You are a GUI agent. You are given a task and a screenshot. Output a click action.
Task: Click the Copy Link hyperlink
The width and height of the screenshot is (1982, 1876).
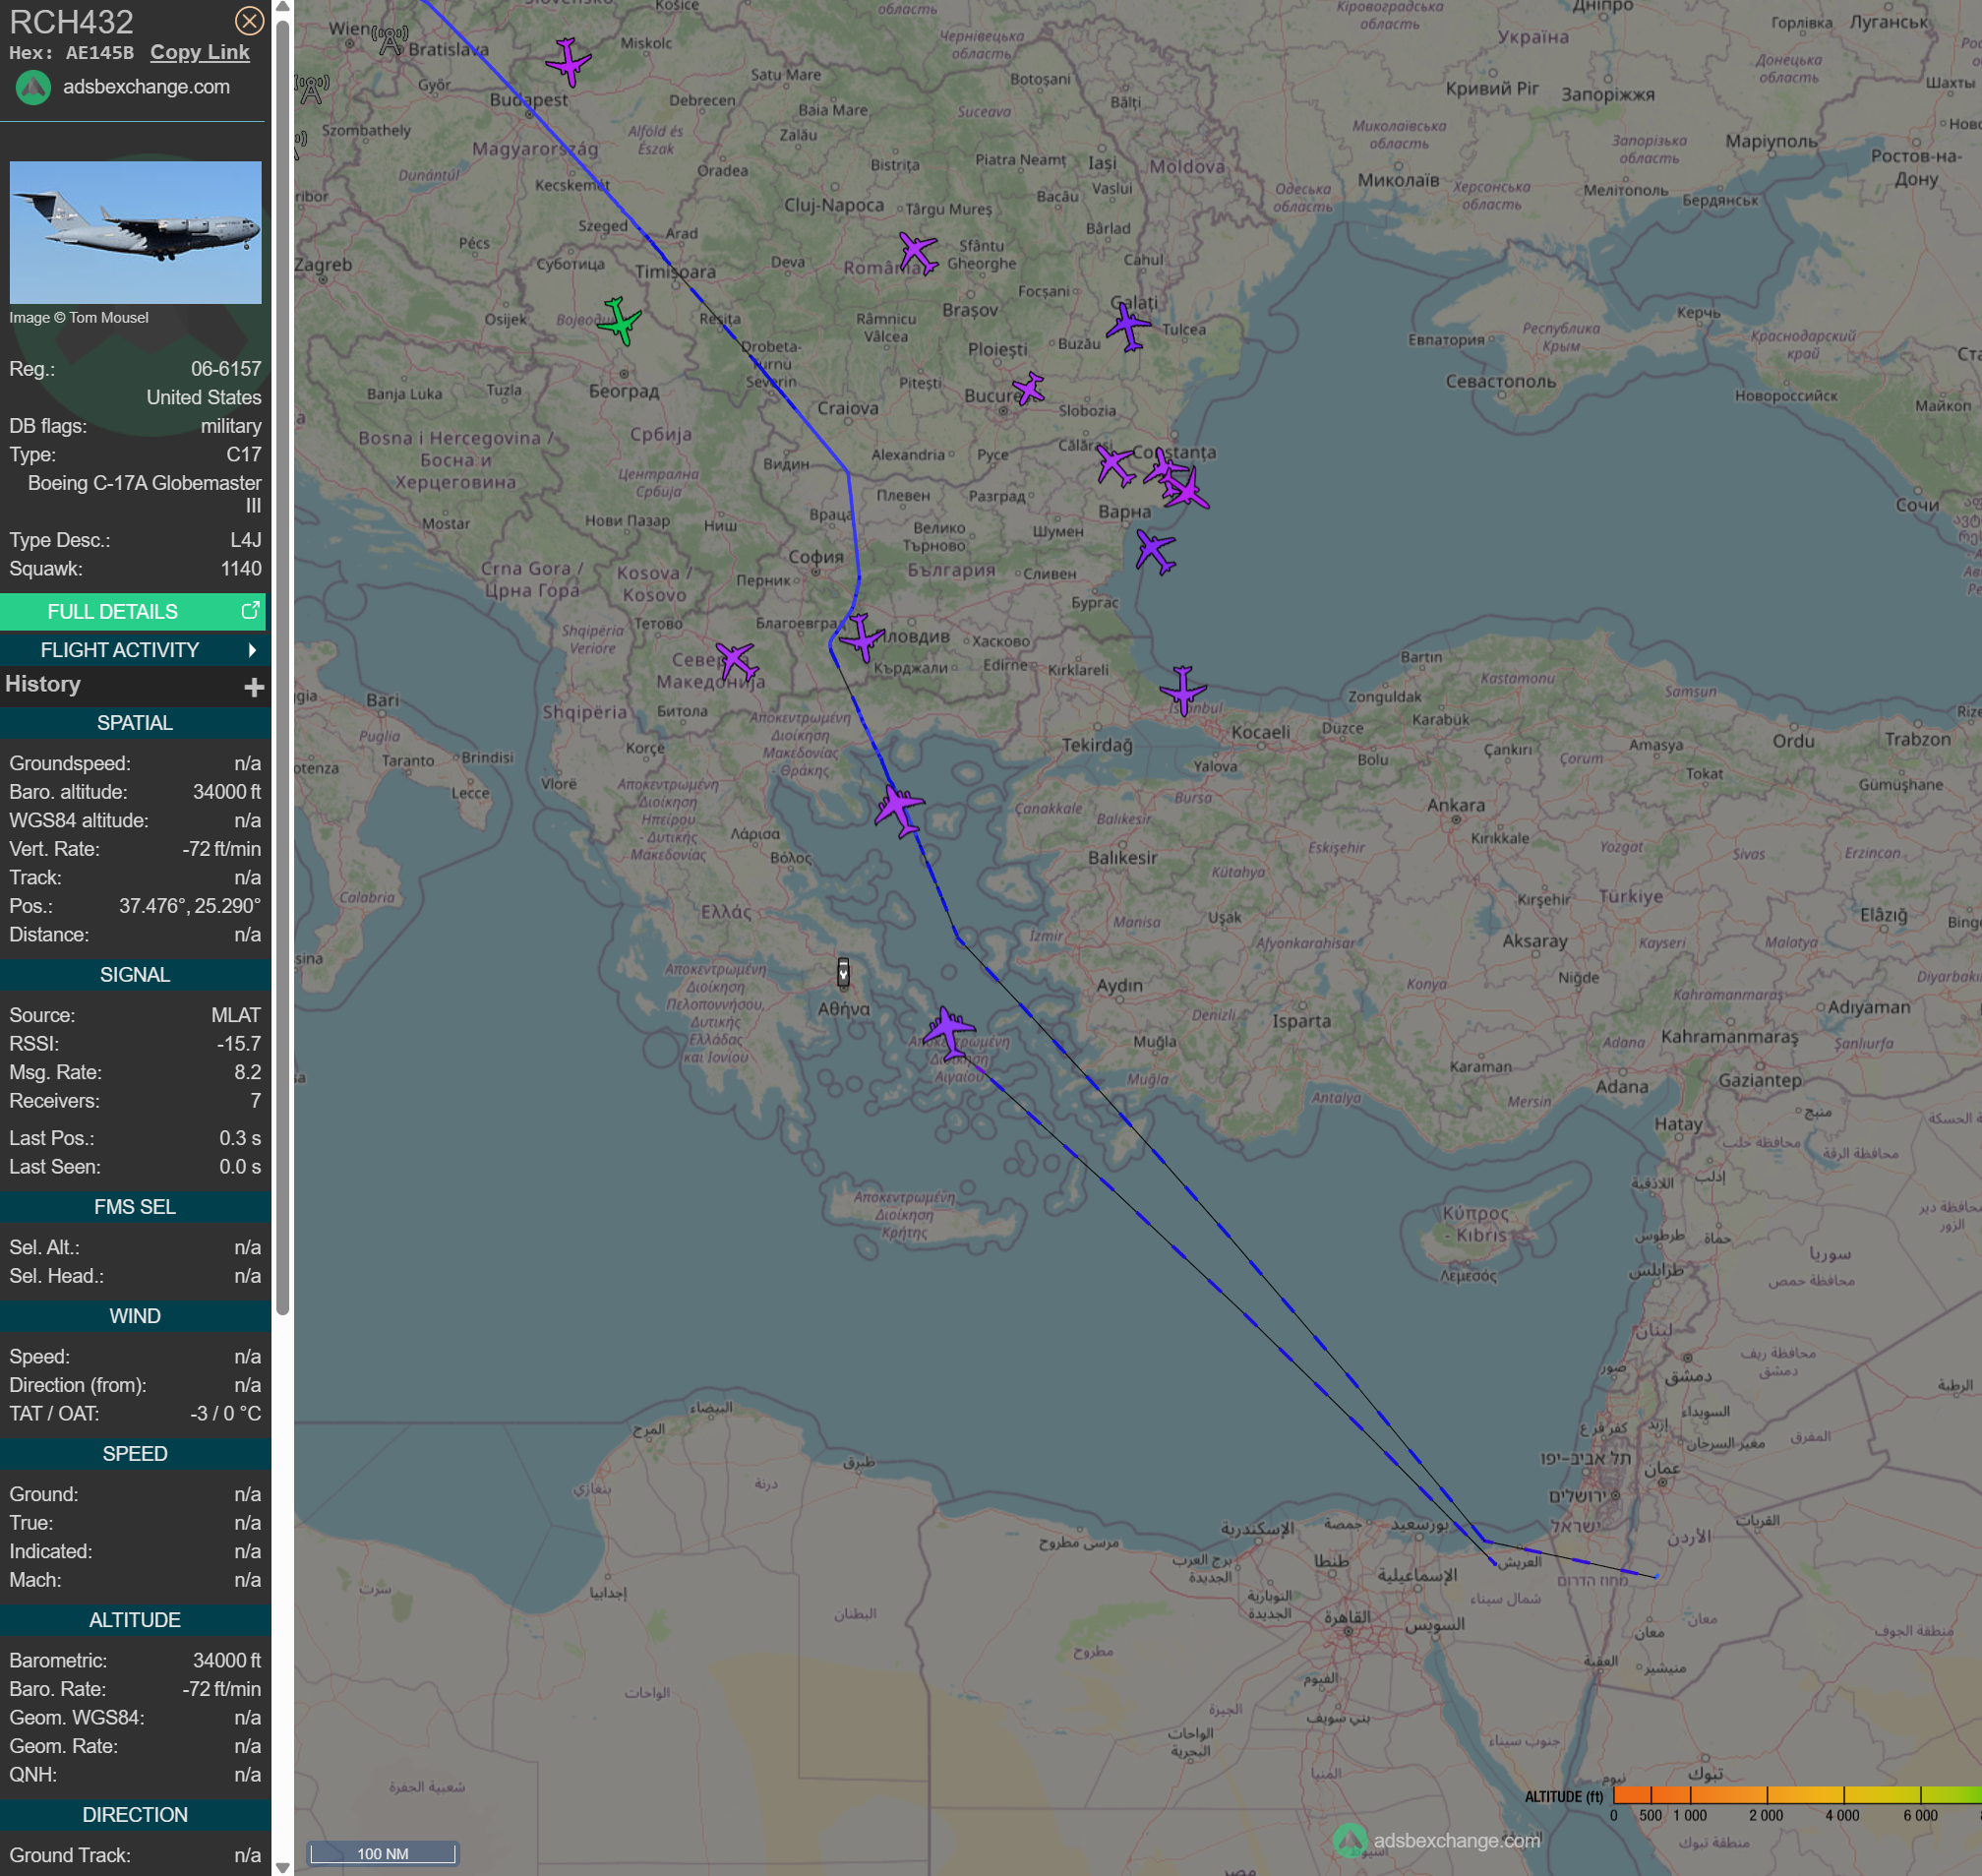[200, 52]
